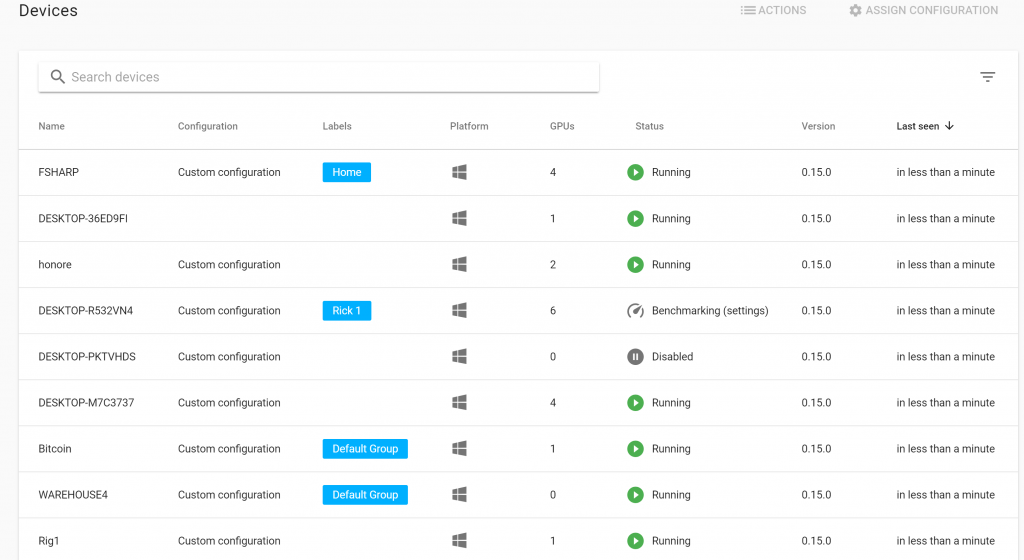Click the running status icon for honore
Screen dimensions: 1024x560
pyautogui.click(x=635, y=264)
